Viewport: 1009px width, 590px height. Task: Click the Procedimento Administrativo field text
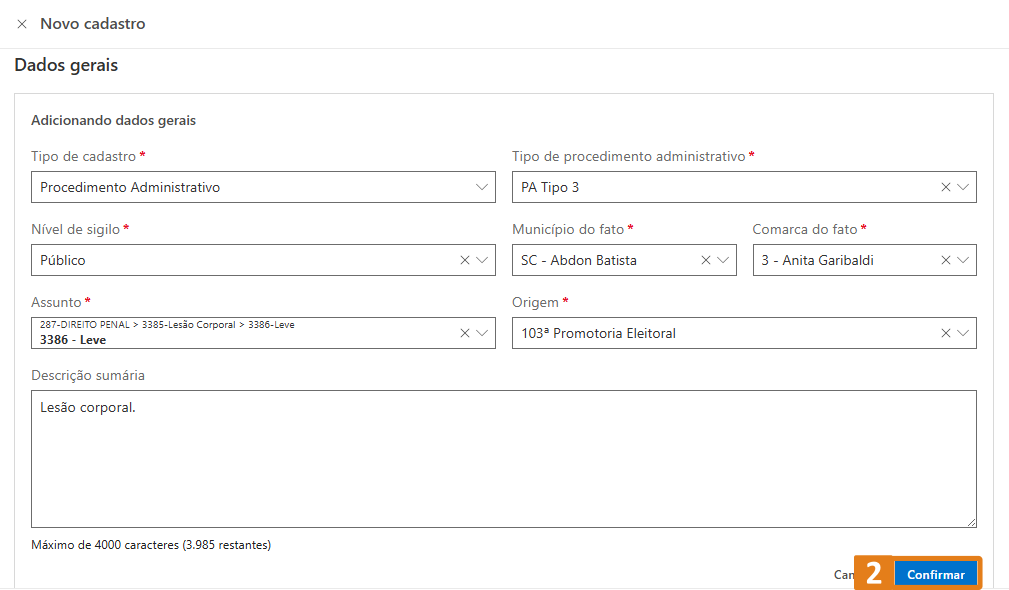click(130, 187)
